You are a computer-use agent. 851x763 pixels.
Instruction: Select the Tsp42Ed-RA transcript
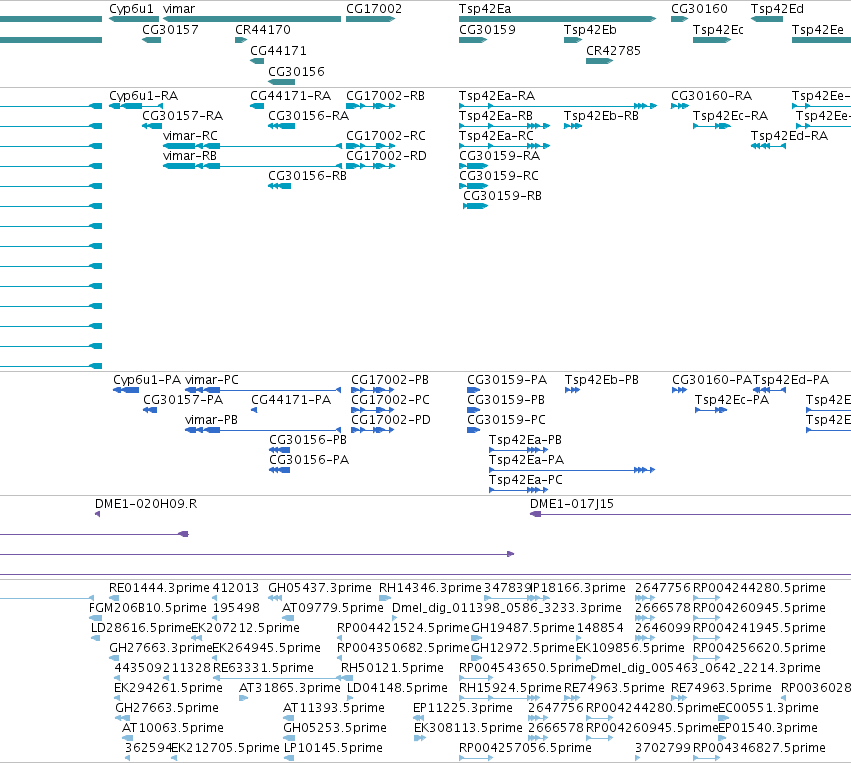pyautogui.click(x=769, y=146)
